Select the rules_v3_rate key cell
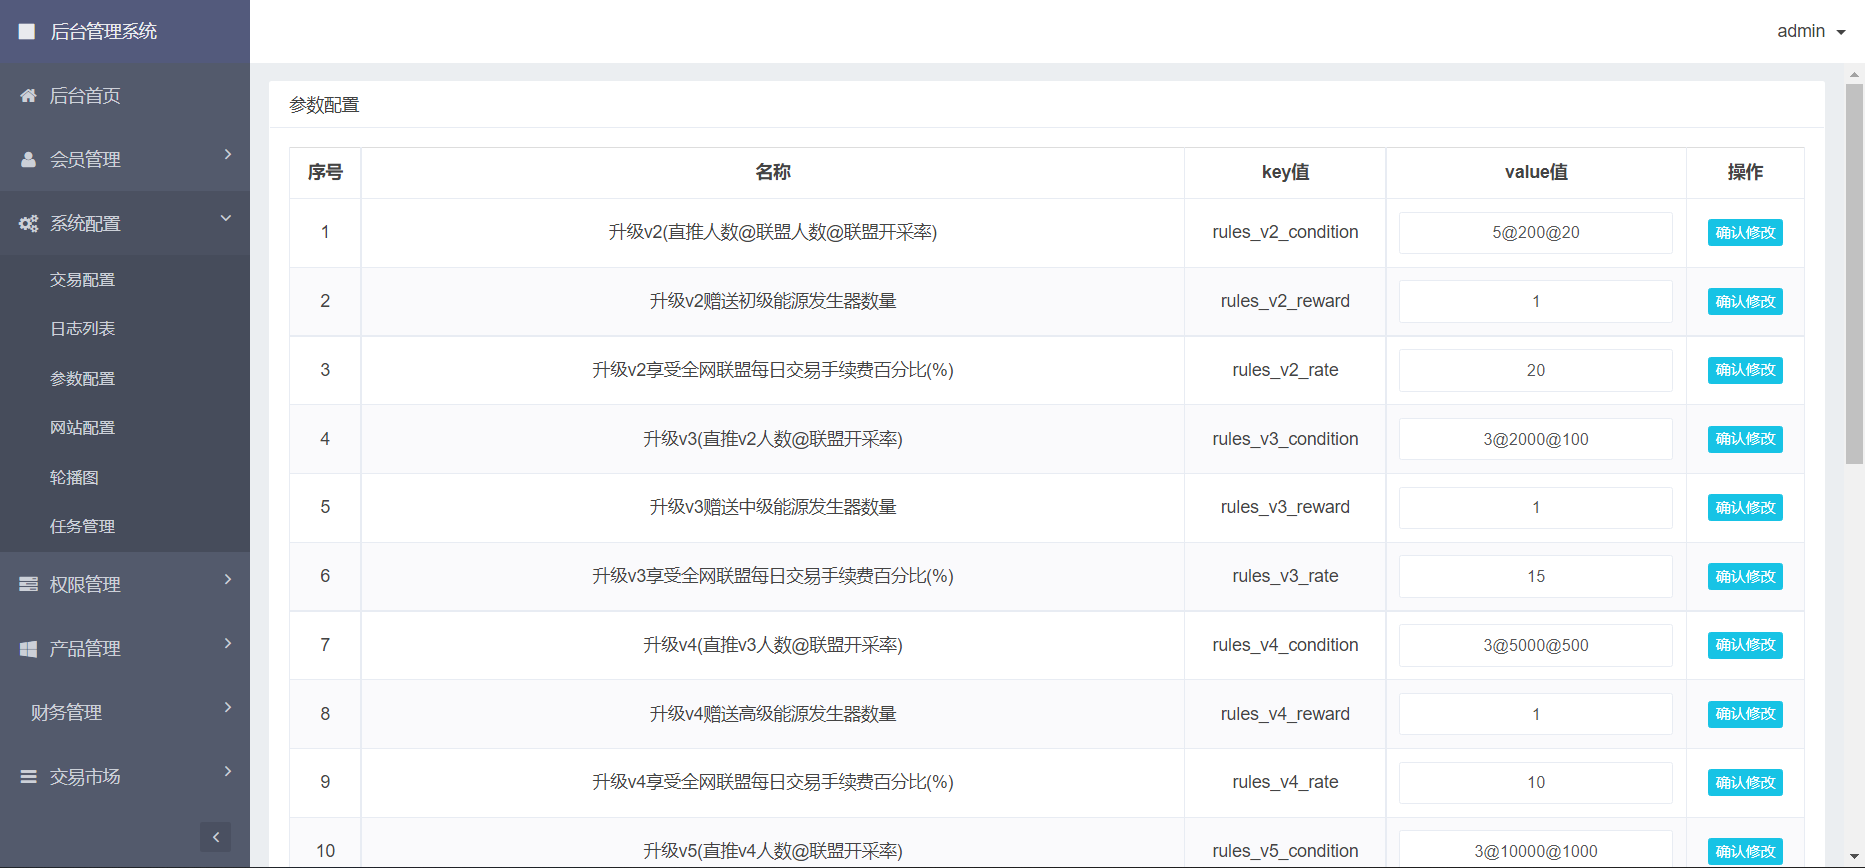 (1285, 577)
